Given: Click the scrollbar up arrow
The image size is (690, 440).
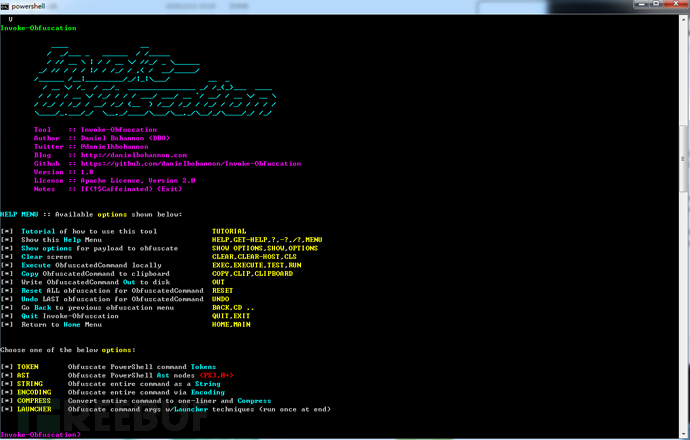Looking at the screenshot, I should [683, 19].
